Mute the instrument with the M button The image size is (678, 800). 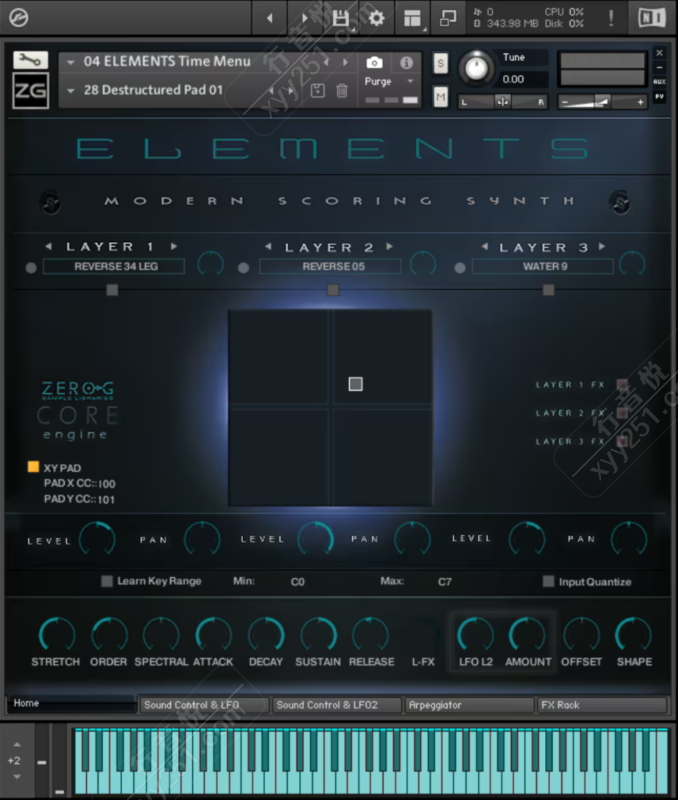[440, 96]
